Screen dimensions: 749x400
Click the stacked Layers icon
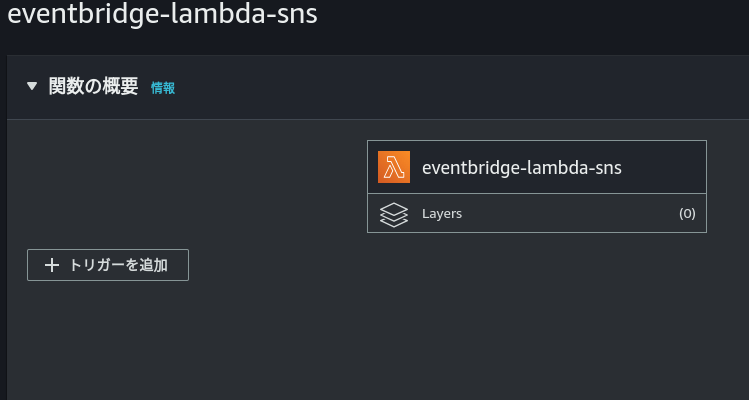tap(394, 215)
